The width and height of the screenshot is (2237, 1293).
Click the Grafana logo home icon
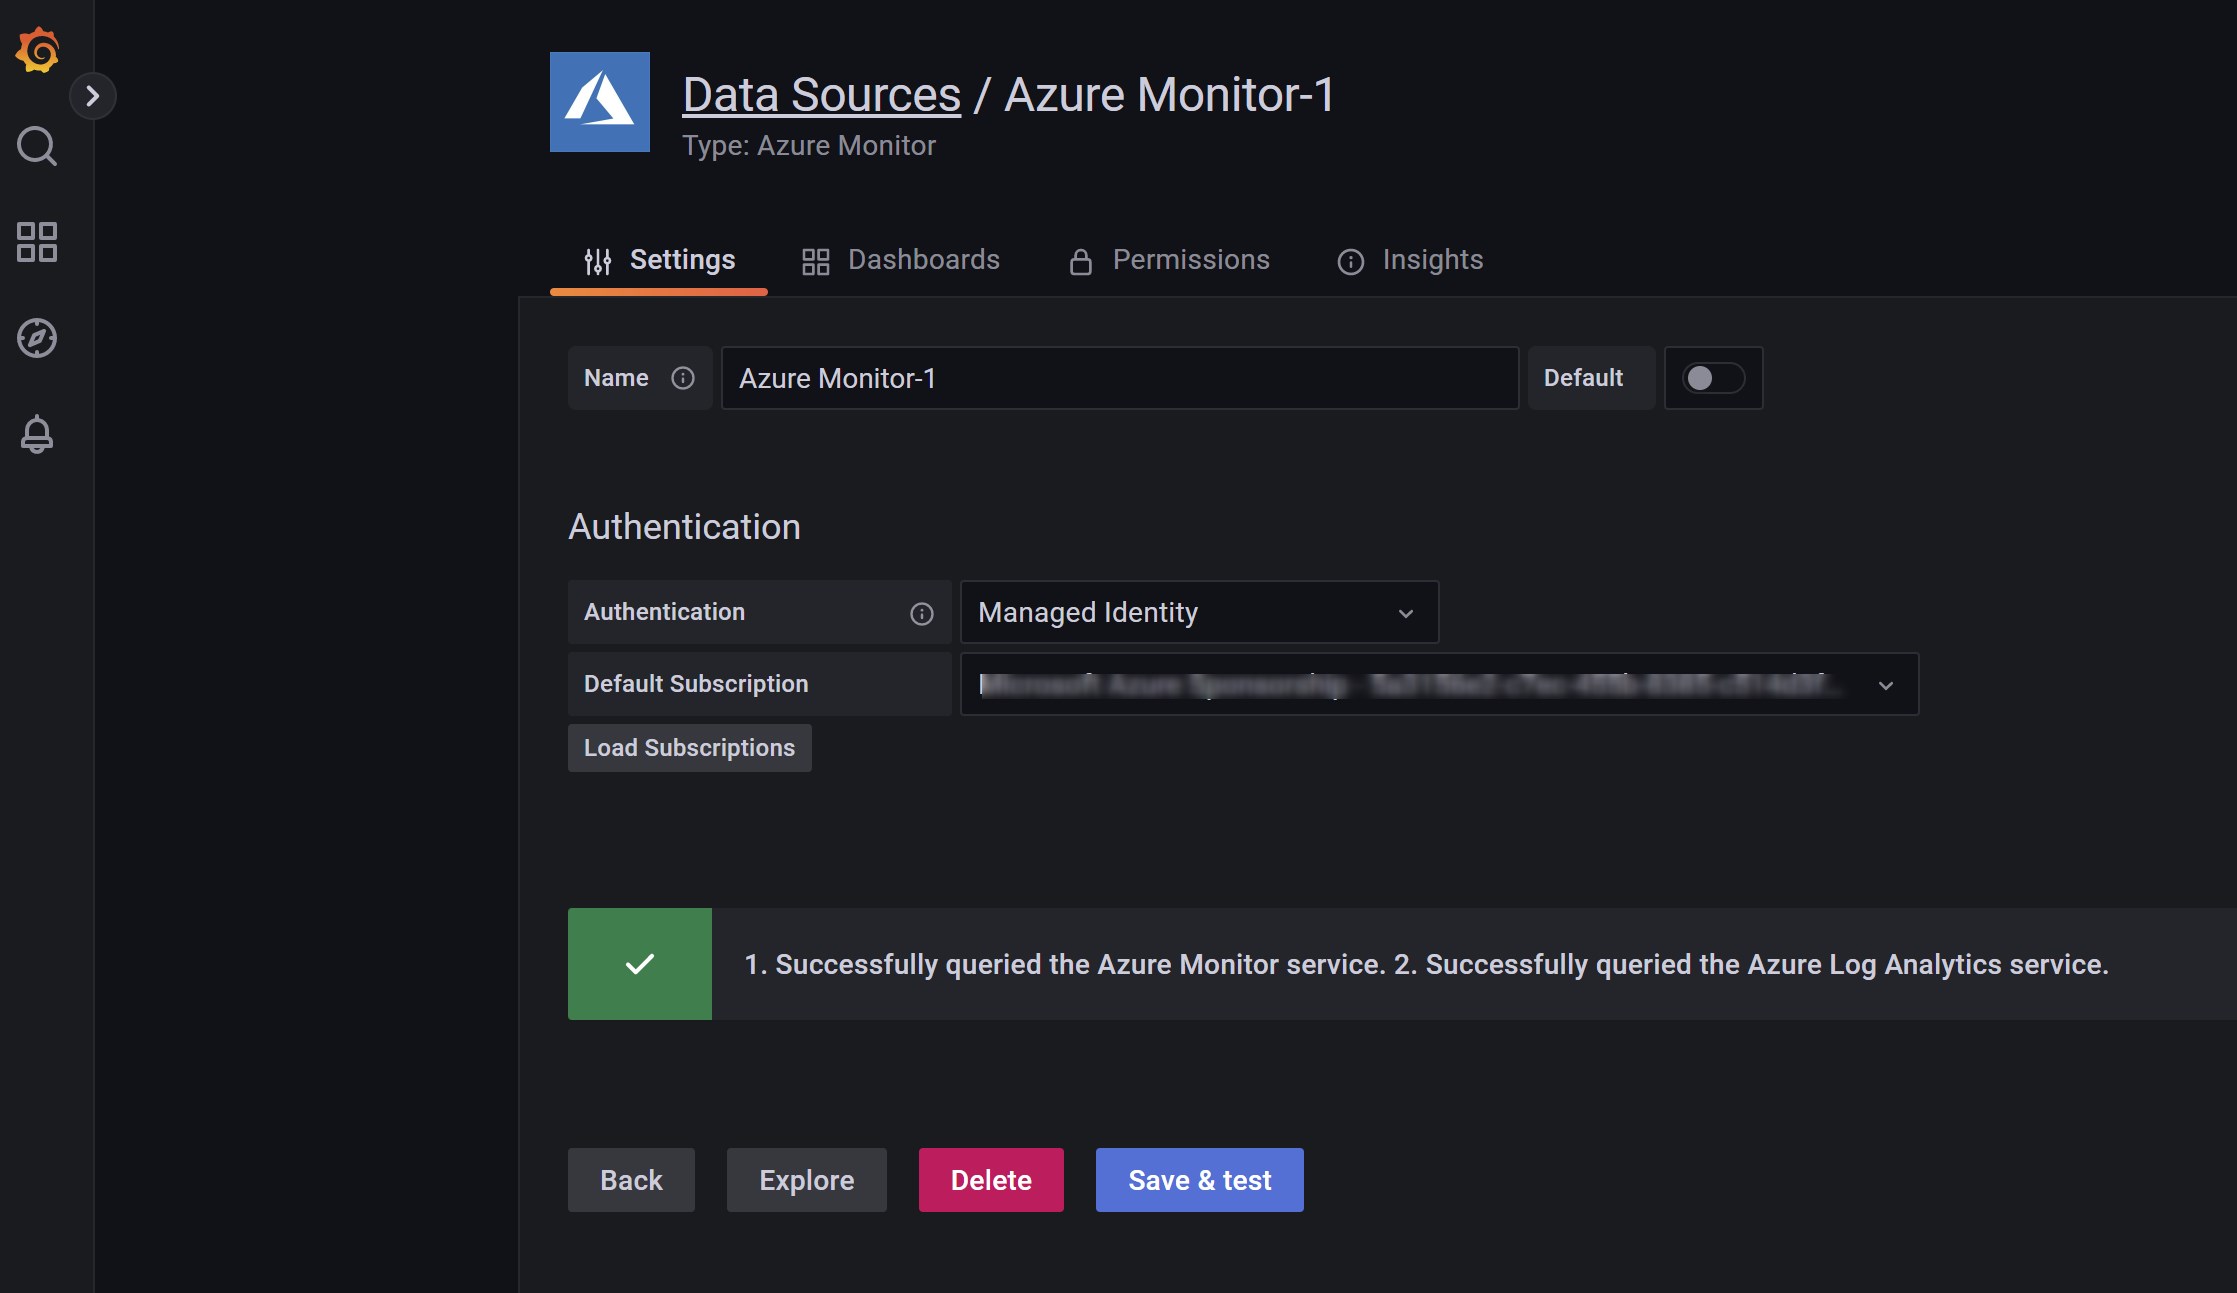click(x=37, y=50)
